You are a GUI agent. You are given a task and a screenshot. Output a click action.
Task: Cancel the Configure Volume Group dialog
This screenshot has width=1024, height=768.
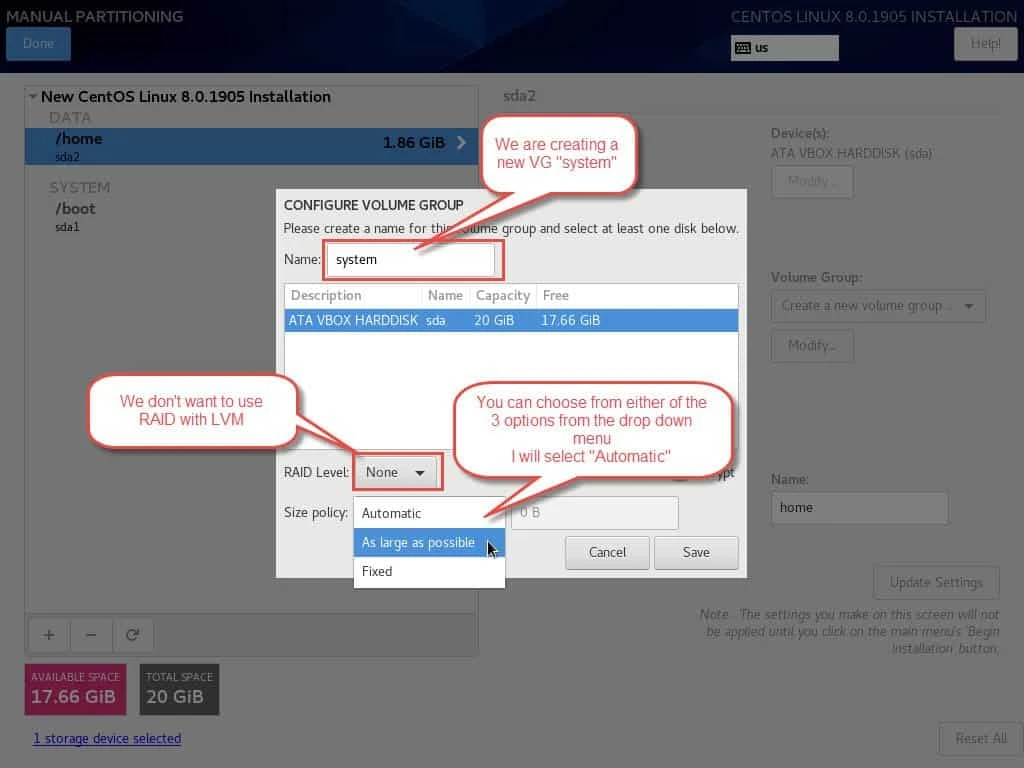click(607, 552)
